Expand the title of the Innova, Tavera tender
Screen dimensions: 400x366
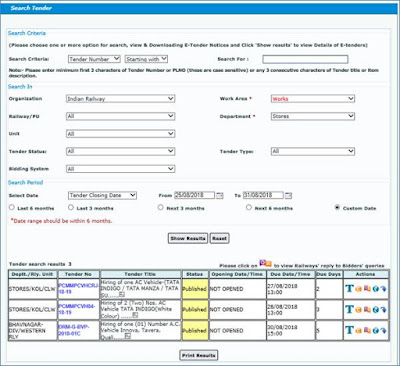coord(127,336)
